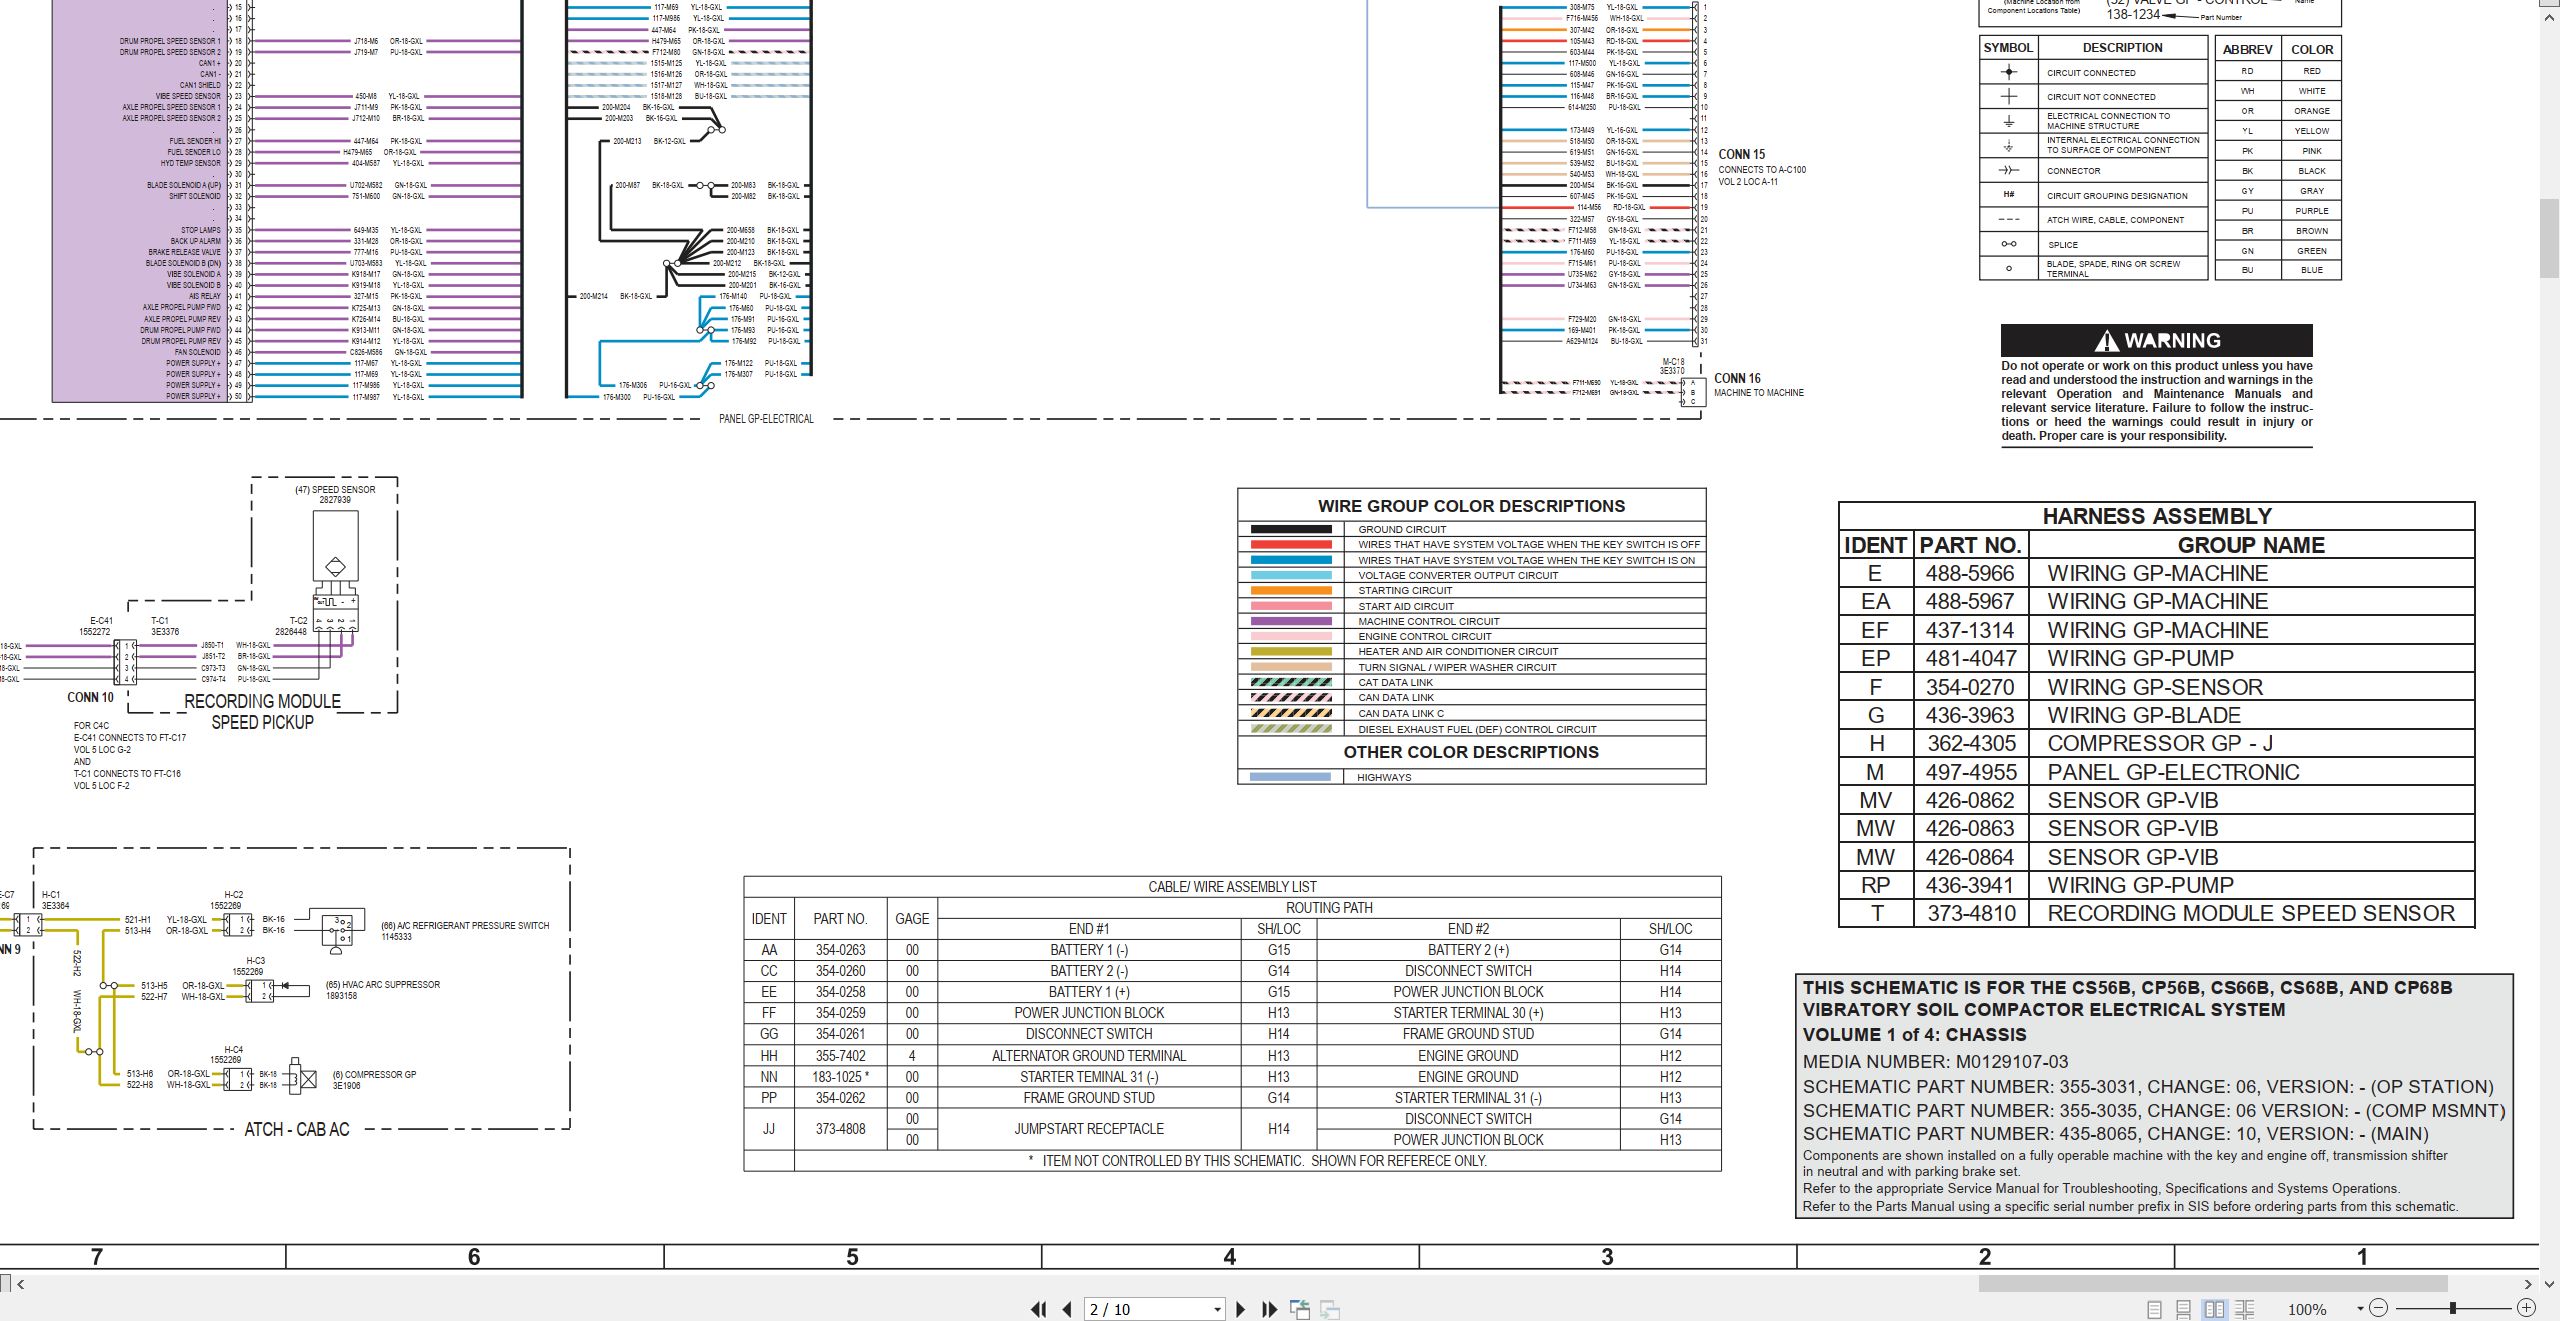This screenshot has height=1321, width=2560.
Task: Click COMPRESSOR GP - J row
Action: tap(2156, 743)
